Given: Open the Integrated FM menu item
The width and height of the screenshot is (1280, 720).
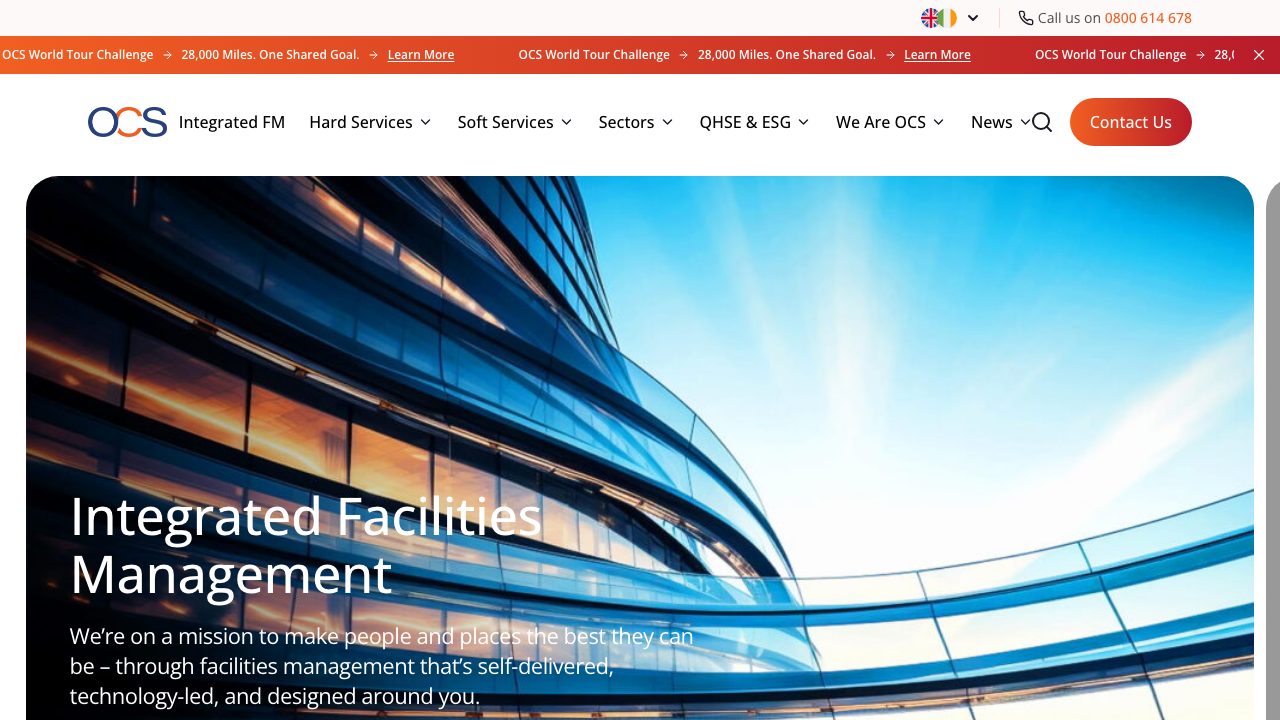Looking at the screenshot, I should tap(232, 122).
